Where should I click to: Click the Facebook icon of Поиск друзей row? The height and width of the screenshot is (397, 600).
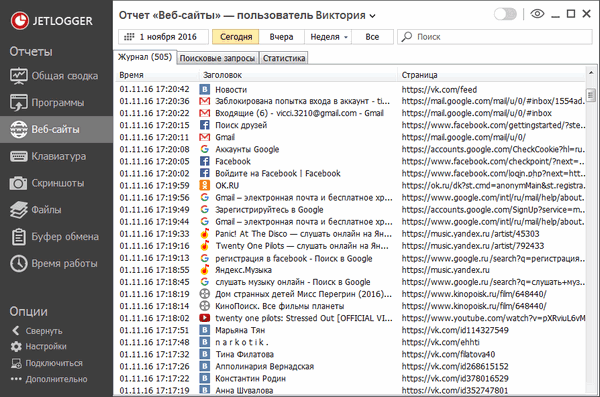pyautogui.click(x=205, y=125)
